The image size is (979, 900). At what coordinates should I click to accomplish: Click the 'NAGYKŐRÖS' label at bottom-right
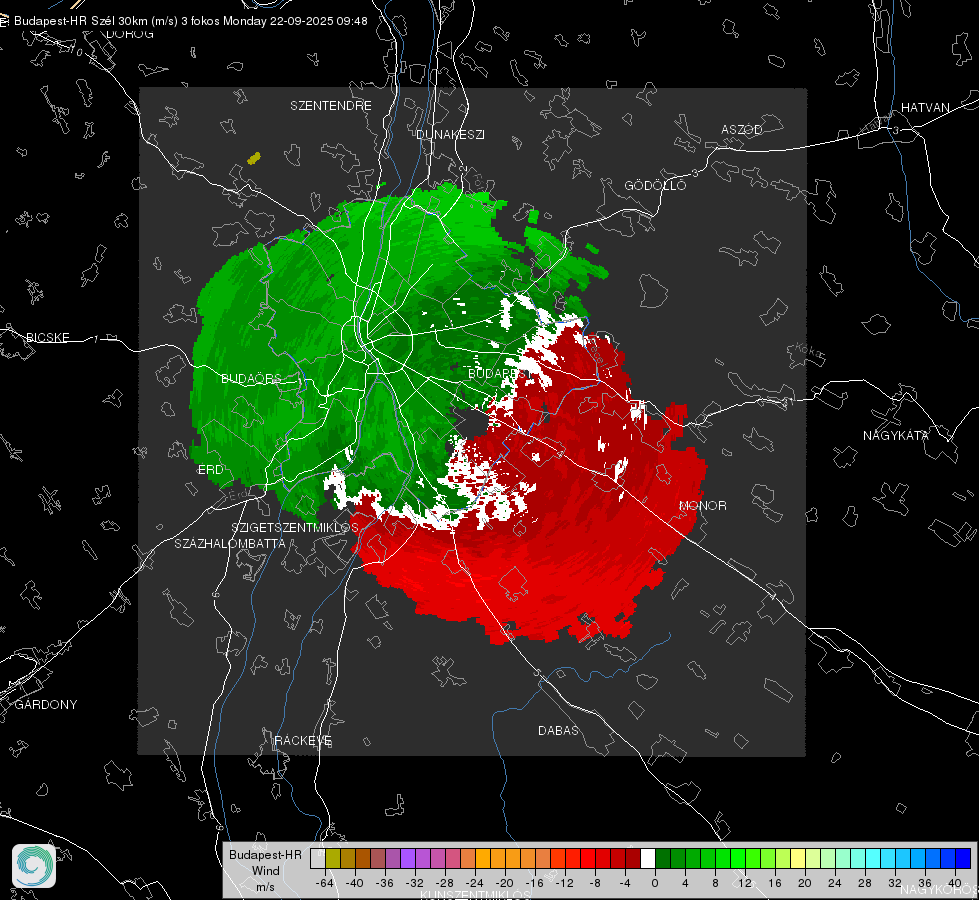pos(939,889)
